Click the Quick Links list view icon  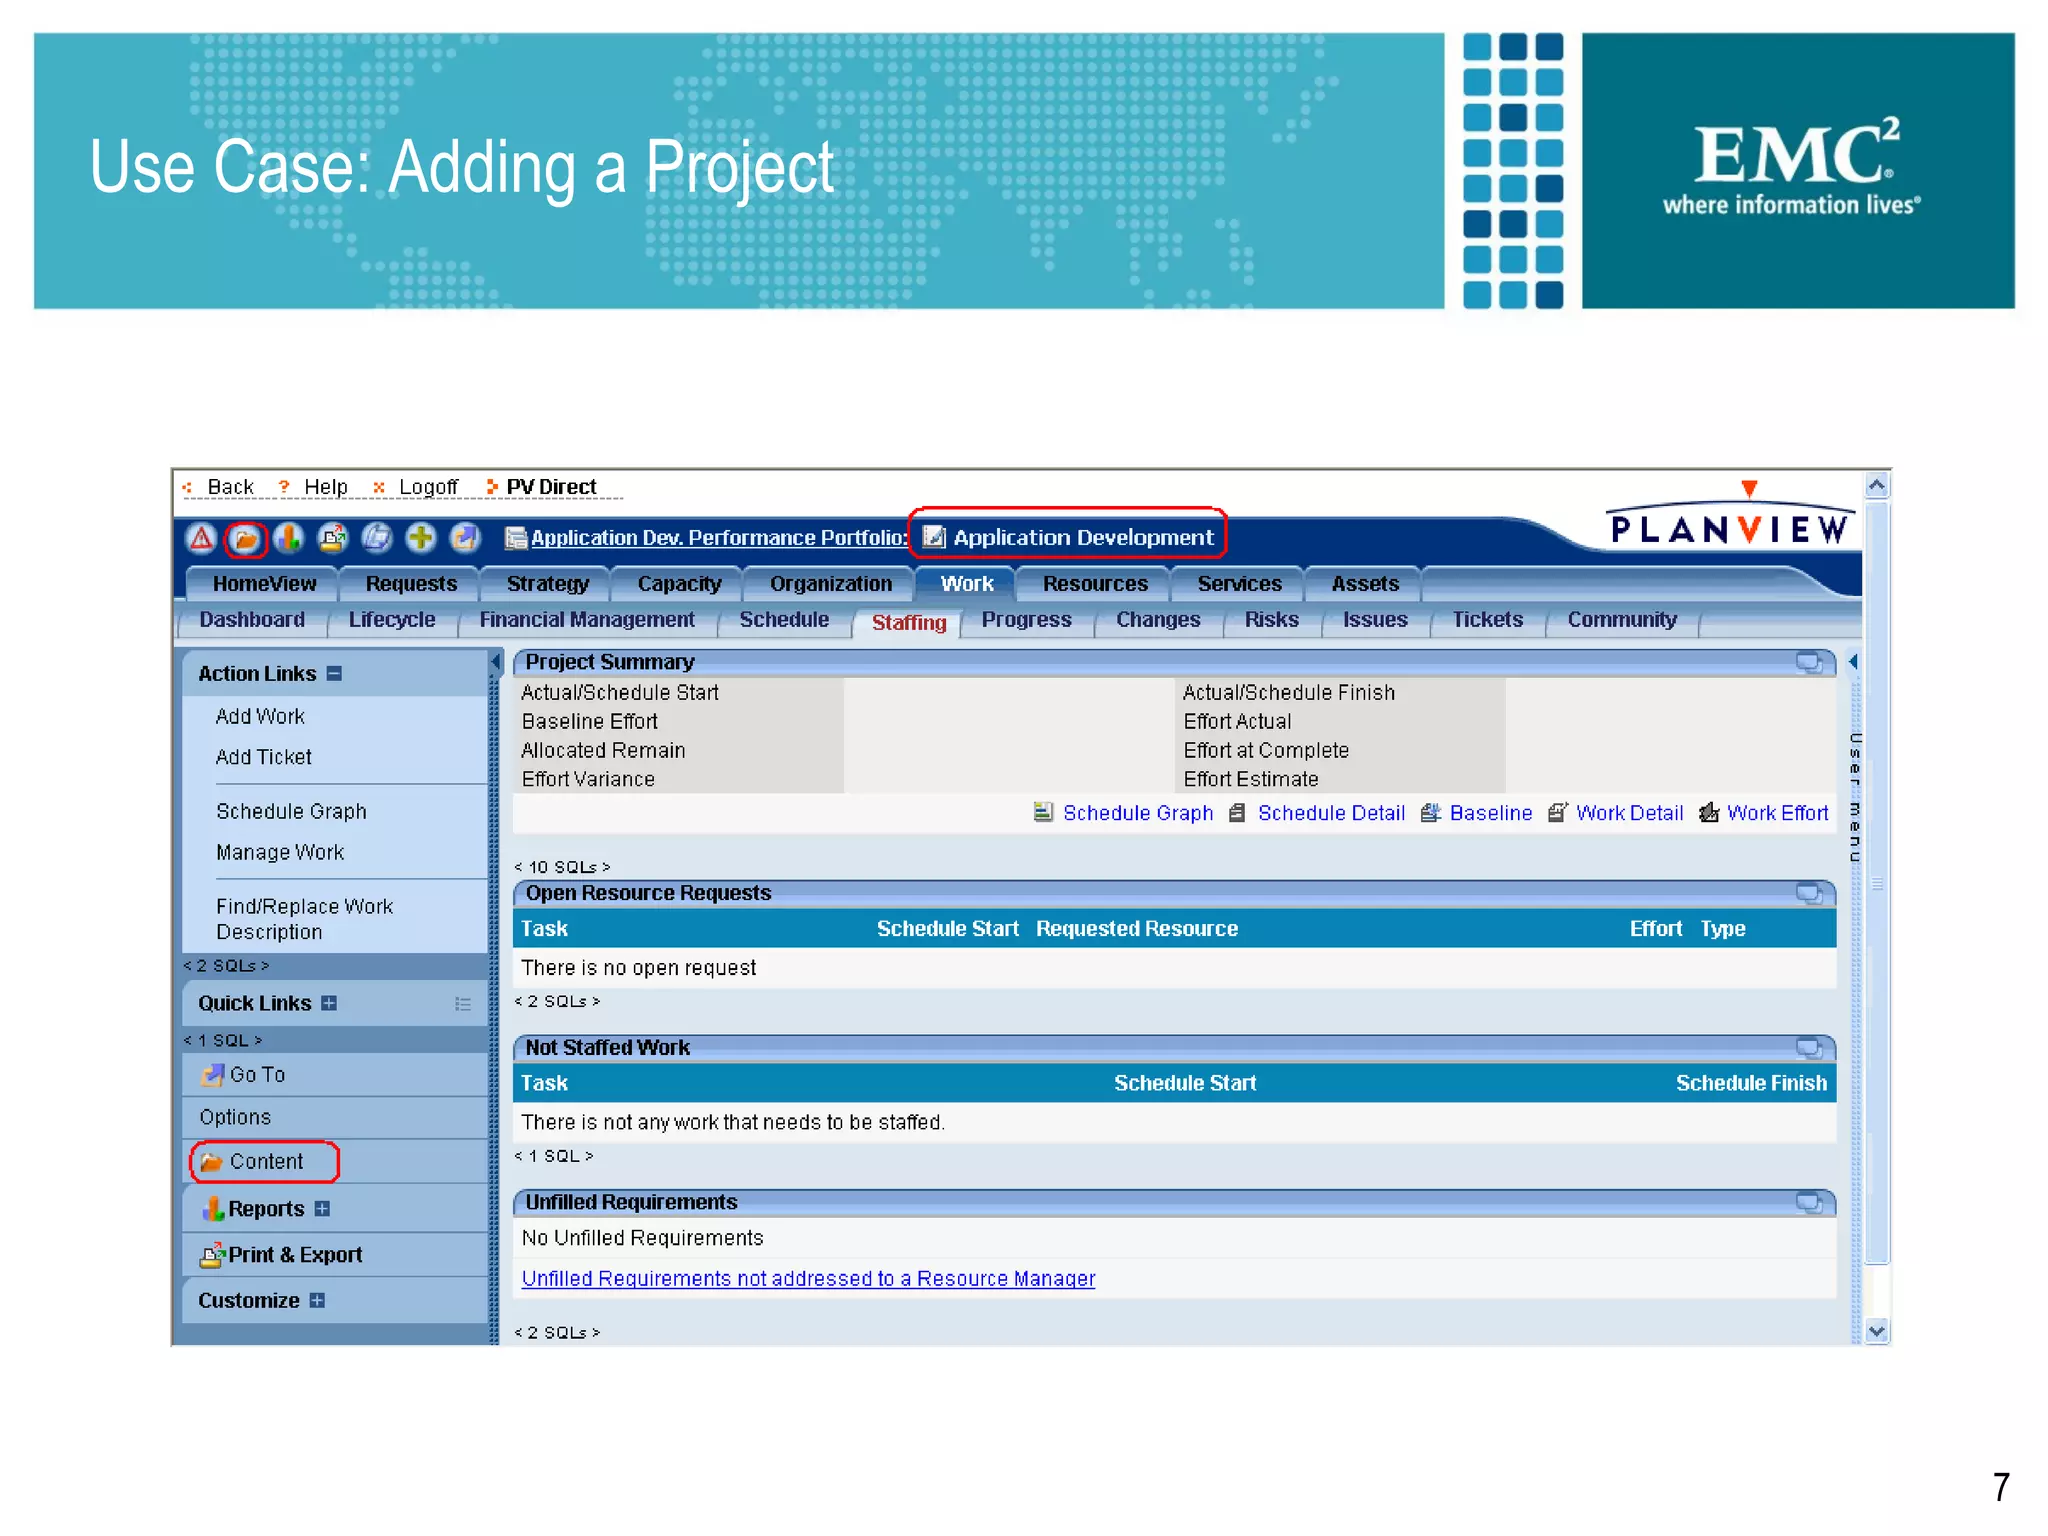(x=463, y=1004)
